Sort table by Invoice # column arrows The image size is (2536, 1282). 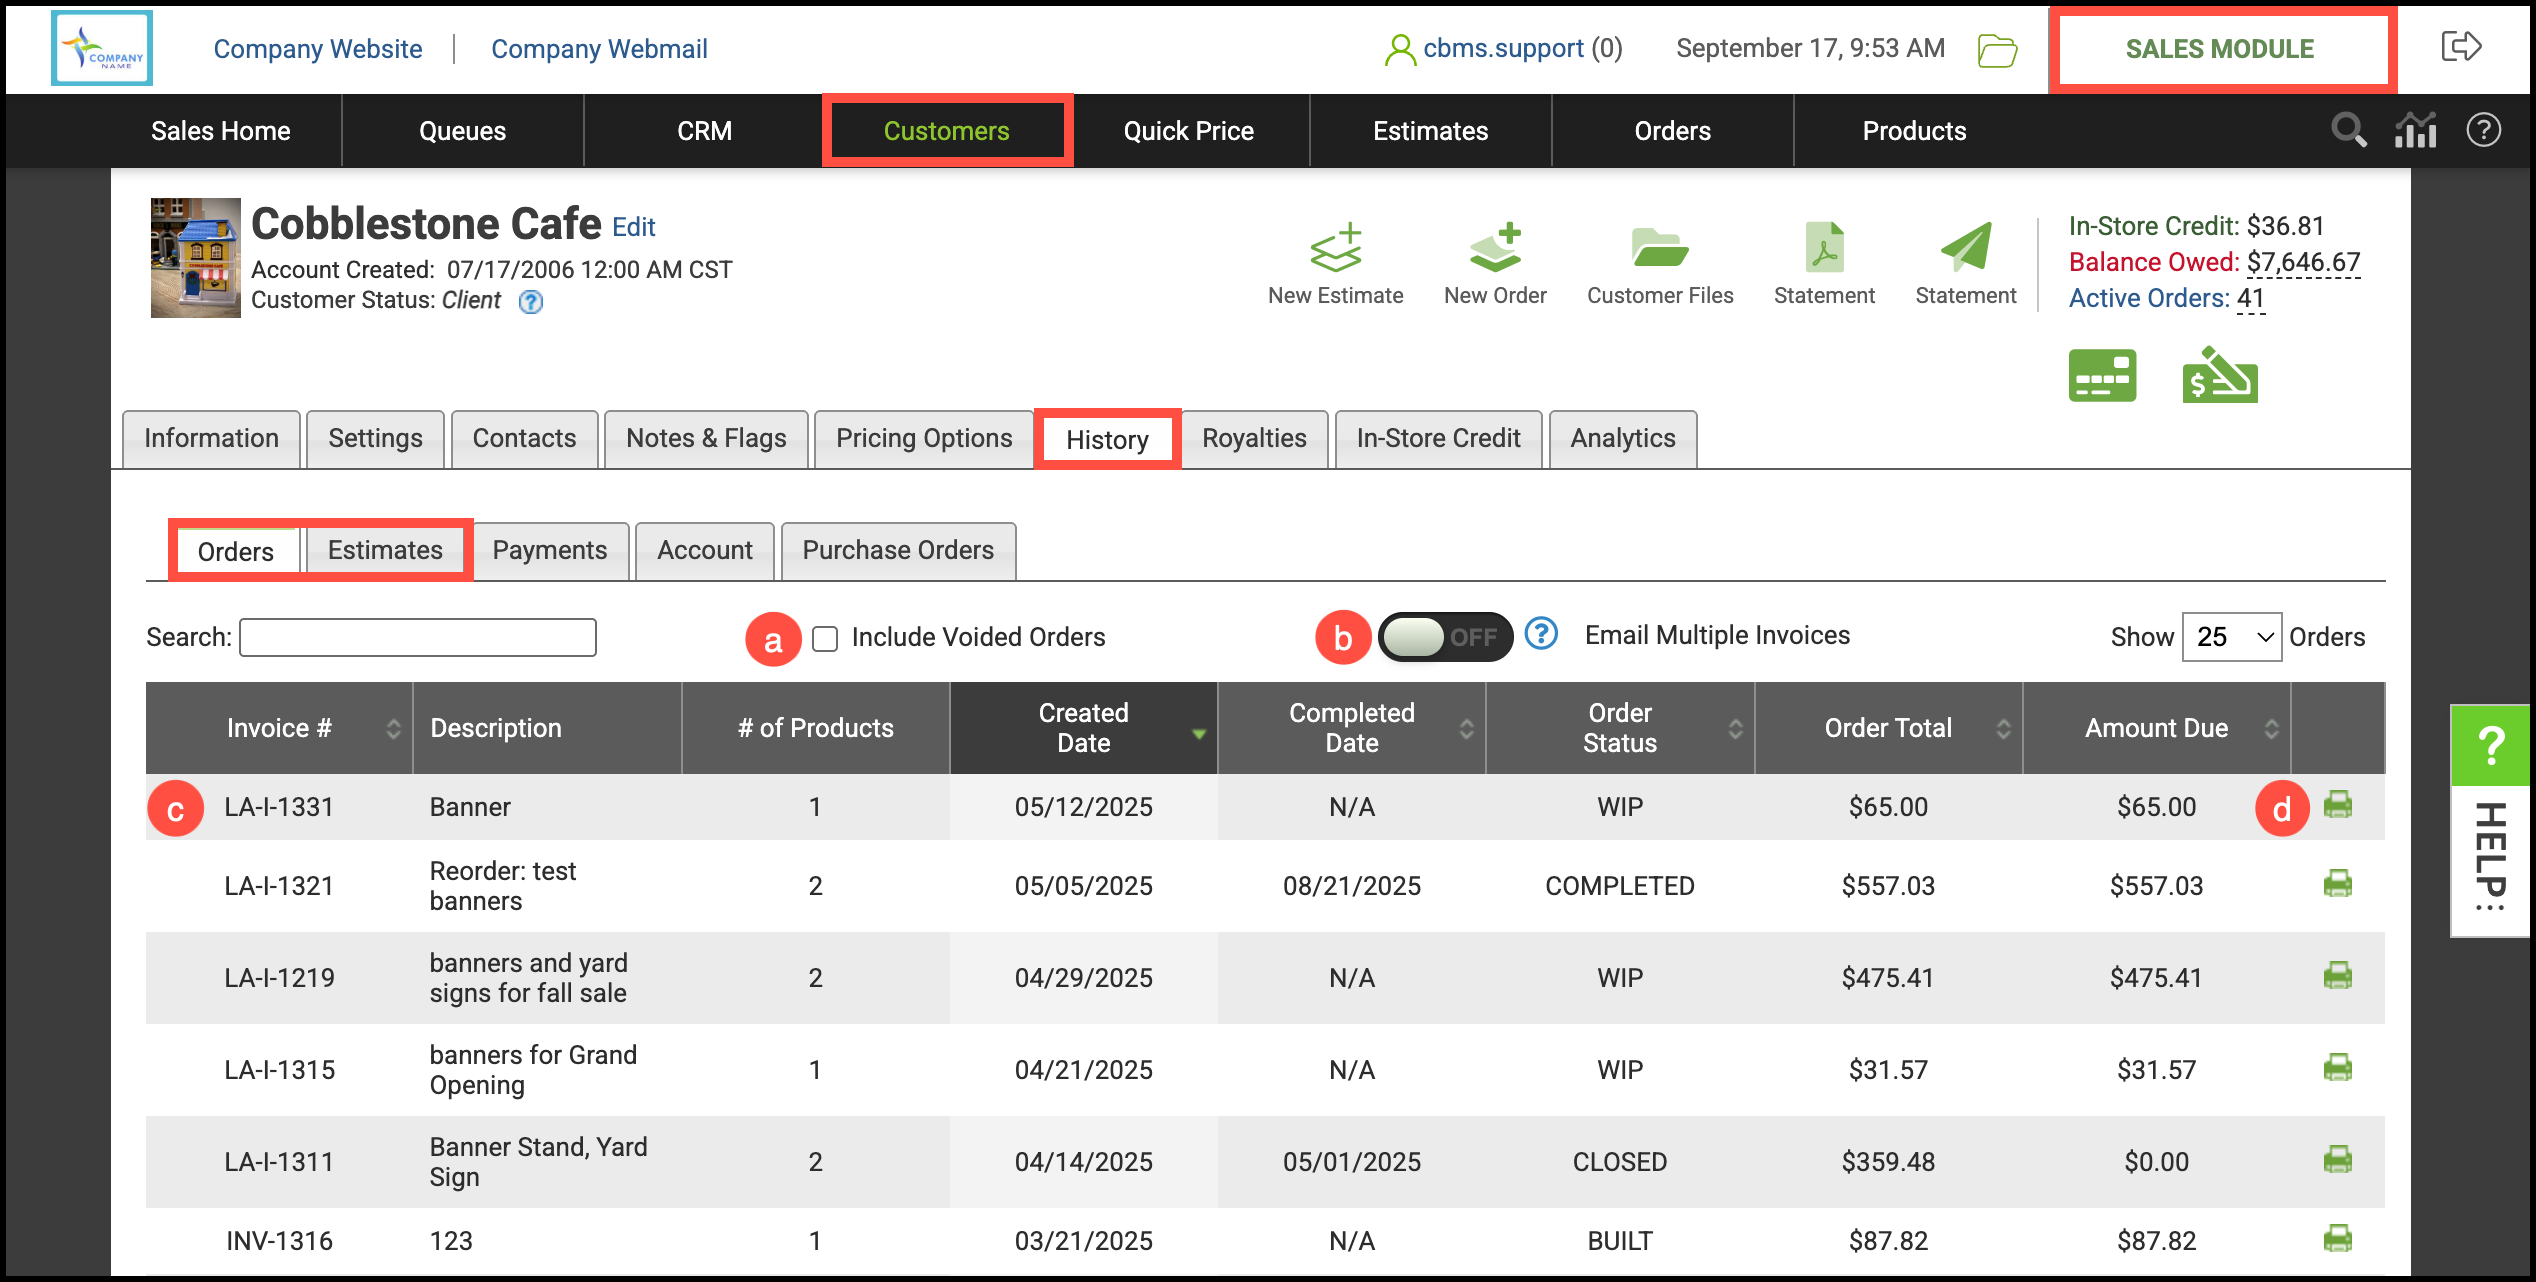point(393,729)
